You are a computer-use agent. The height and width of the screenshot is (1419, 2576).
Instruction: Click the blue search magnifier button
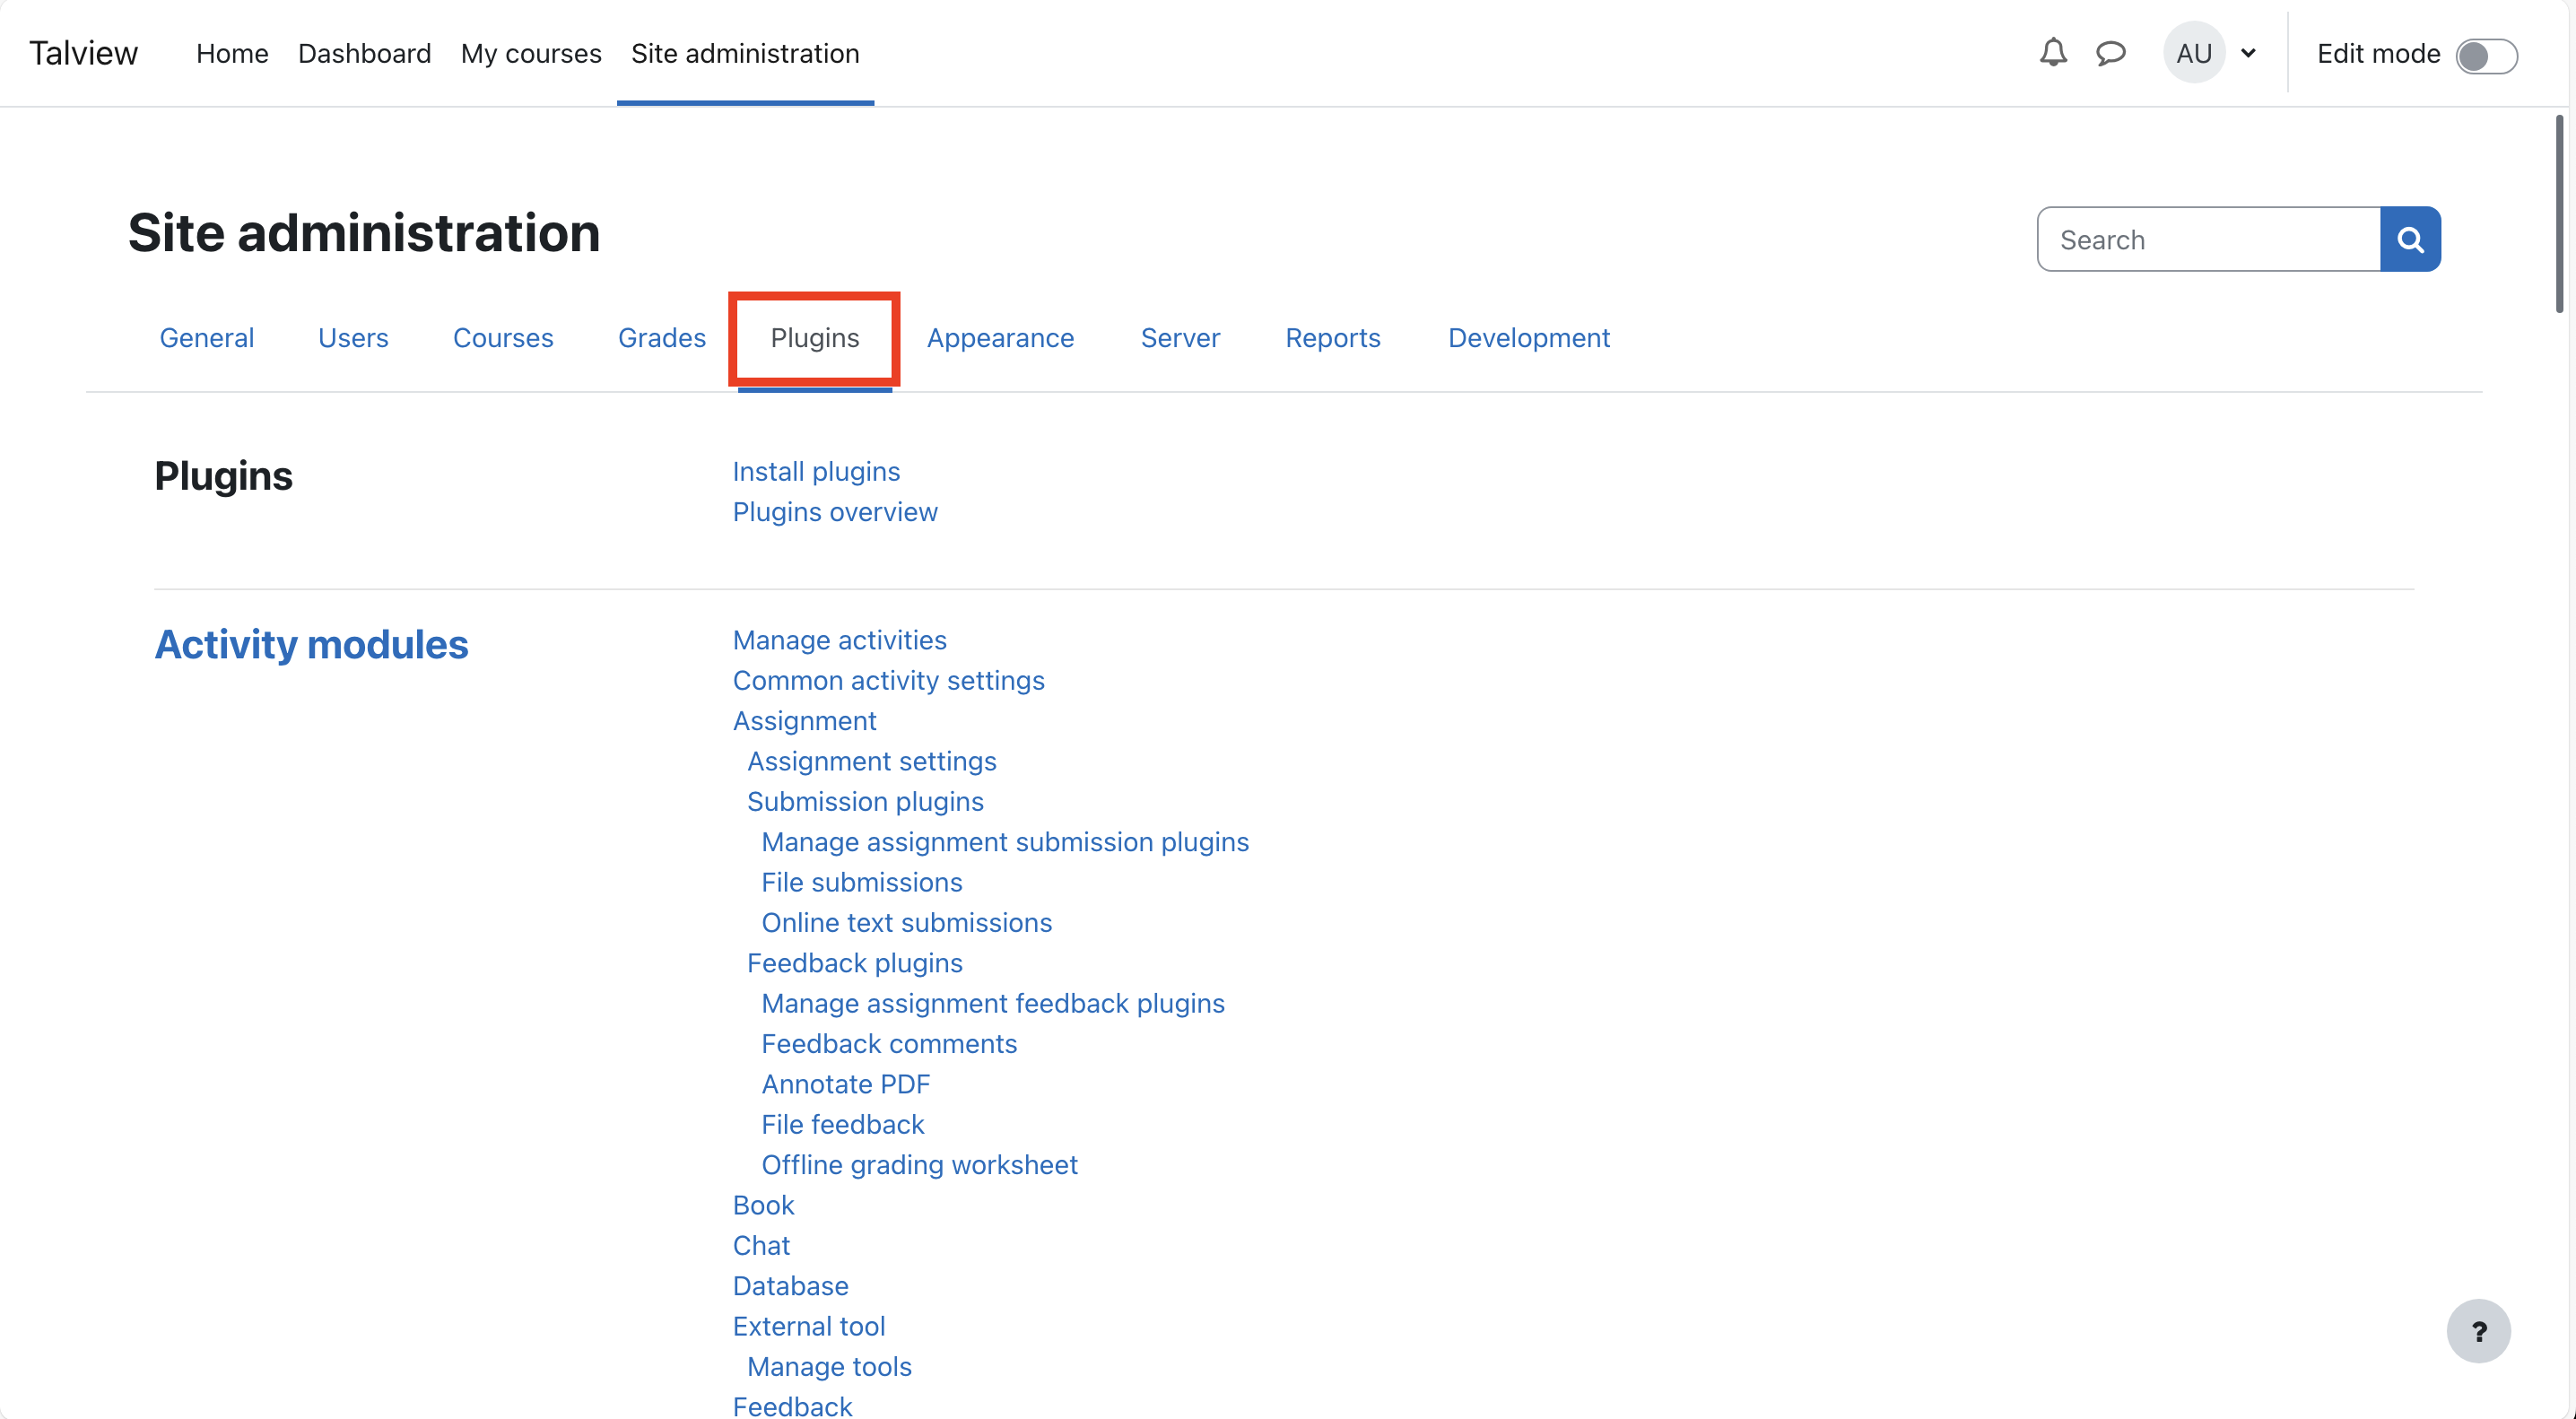tap(2410, 240)
